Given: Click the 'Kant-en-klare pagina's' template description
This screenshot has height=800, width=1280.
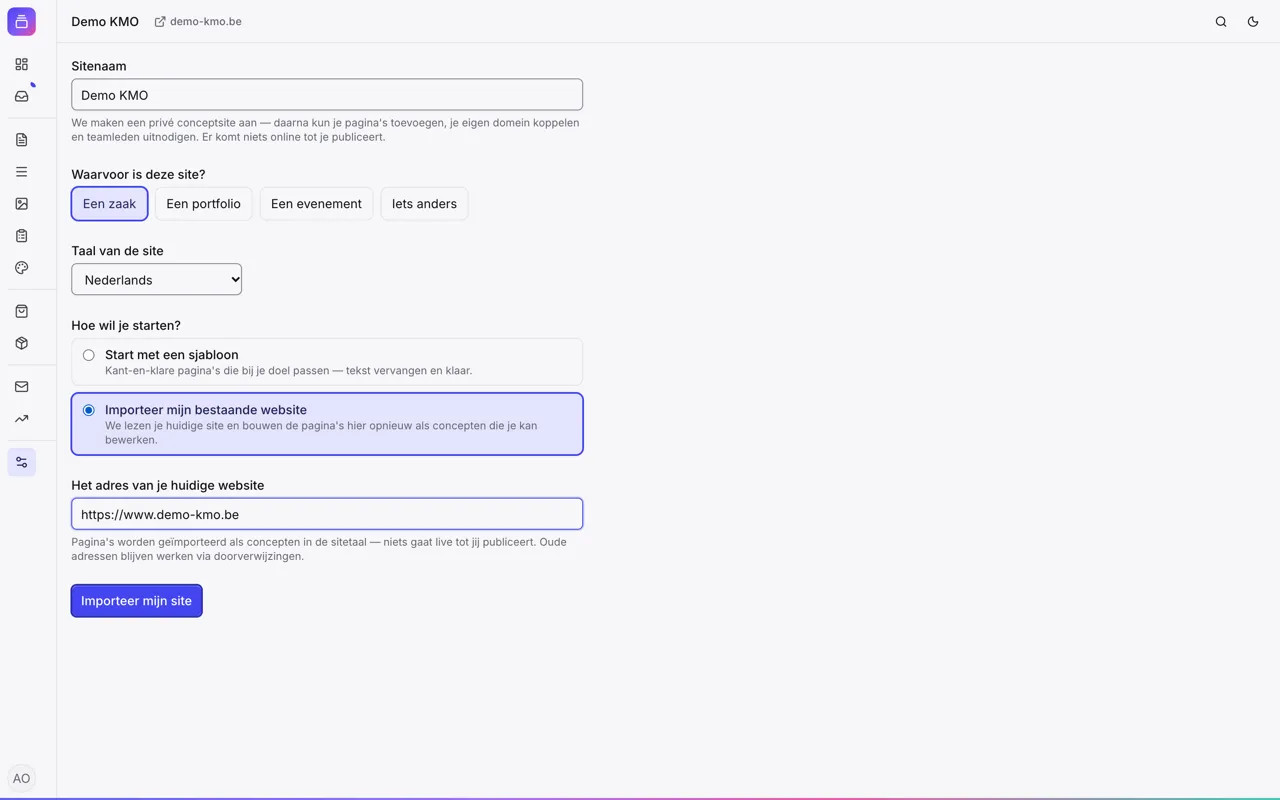Looking at the screenshot, I should 288,370.
